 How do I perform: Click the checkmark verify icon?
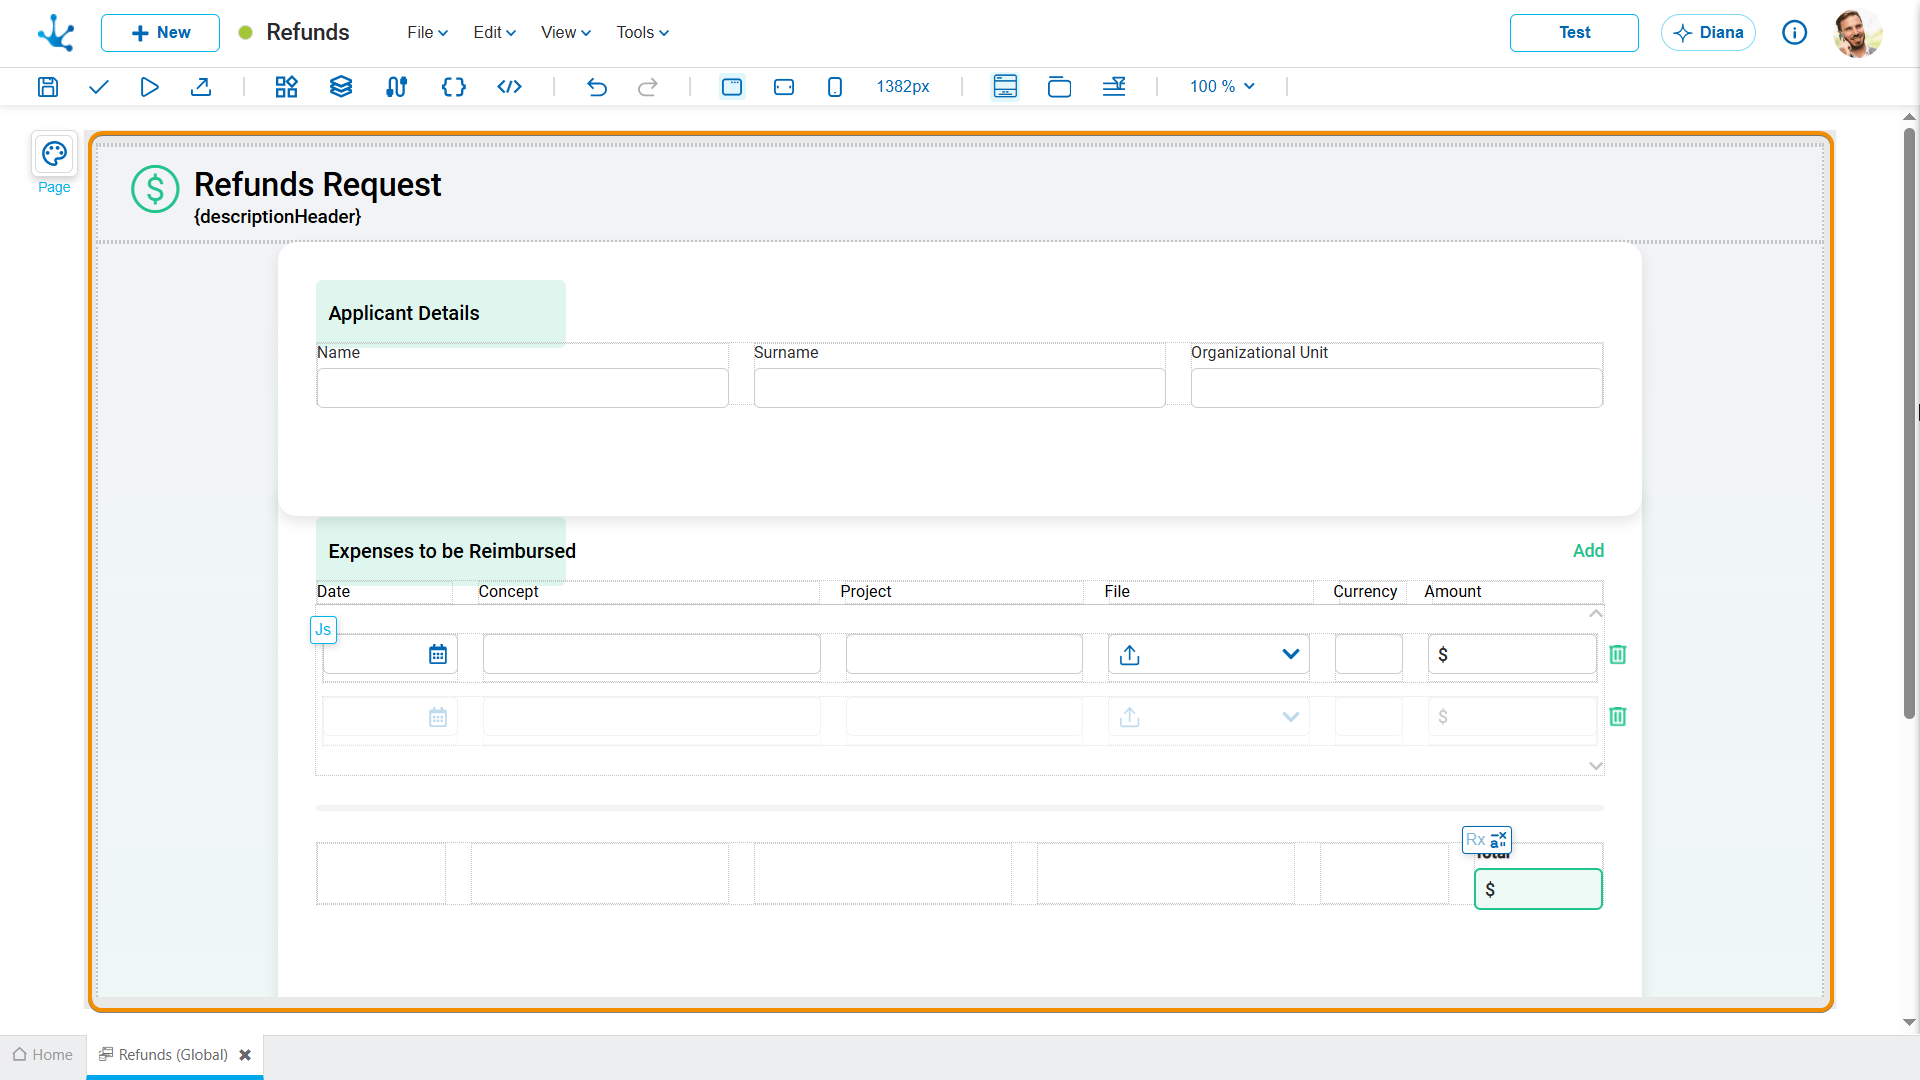tap(98, 87)
